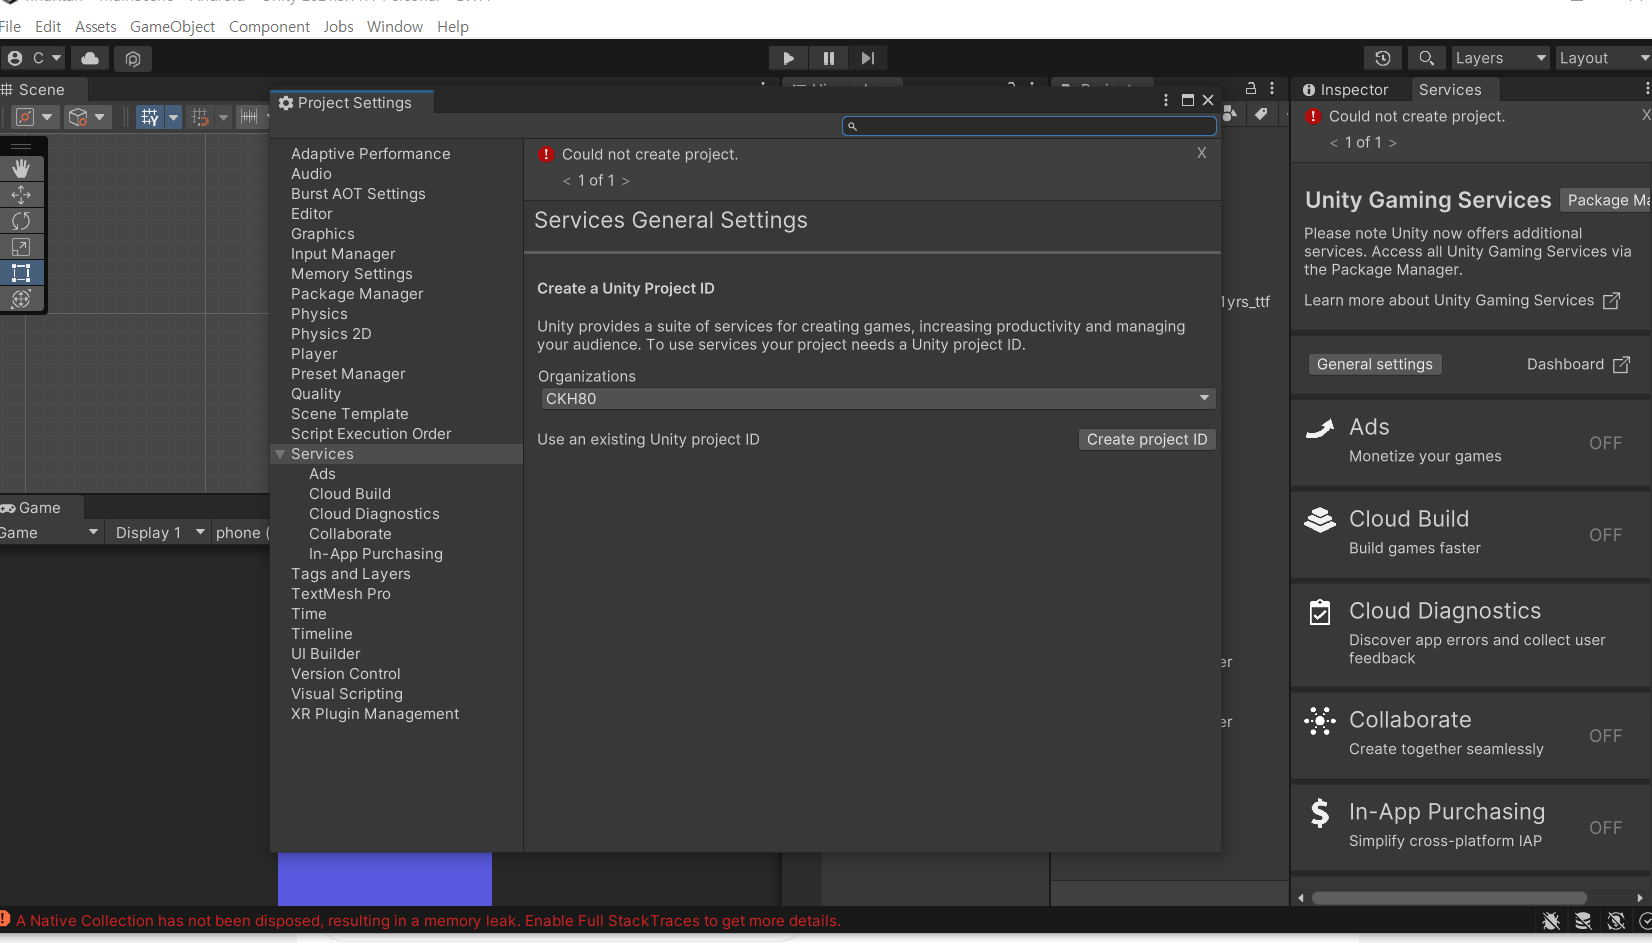Open the global Search magnifier
Viewport: 1652px width, 943px height.
coord(1427,58)
